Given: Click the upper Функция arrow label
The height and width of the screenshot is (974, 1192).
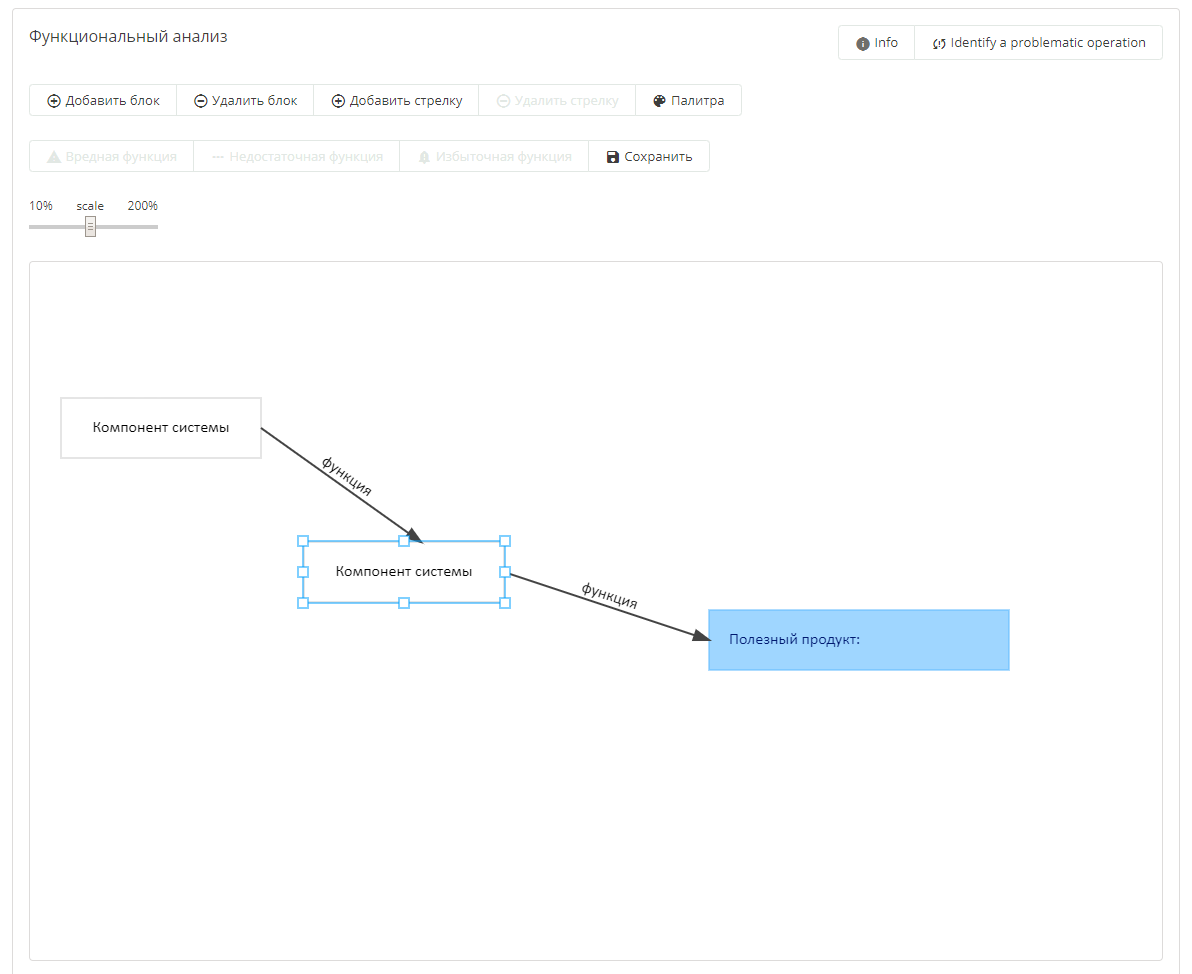Looking at the screenshot, I should 347,476.
